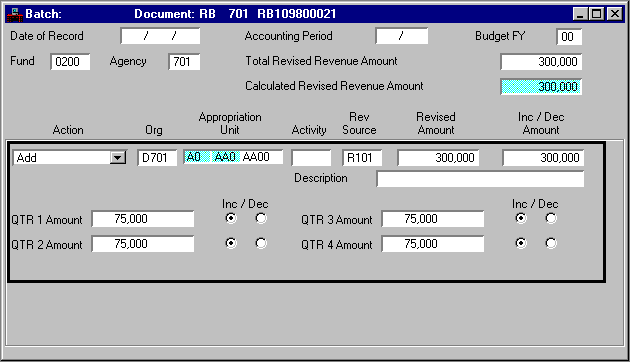Click the Inc / Dec Amount field

click(543, 157)
